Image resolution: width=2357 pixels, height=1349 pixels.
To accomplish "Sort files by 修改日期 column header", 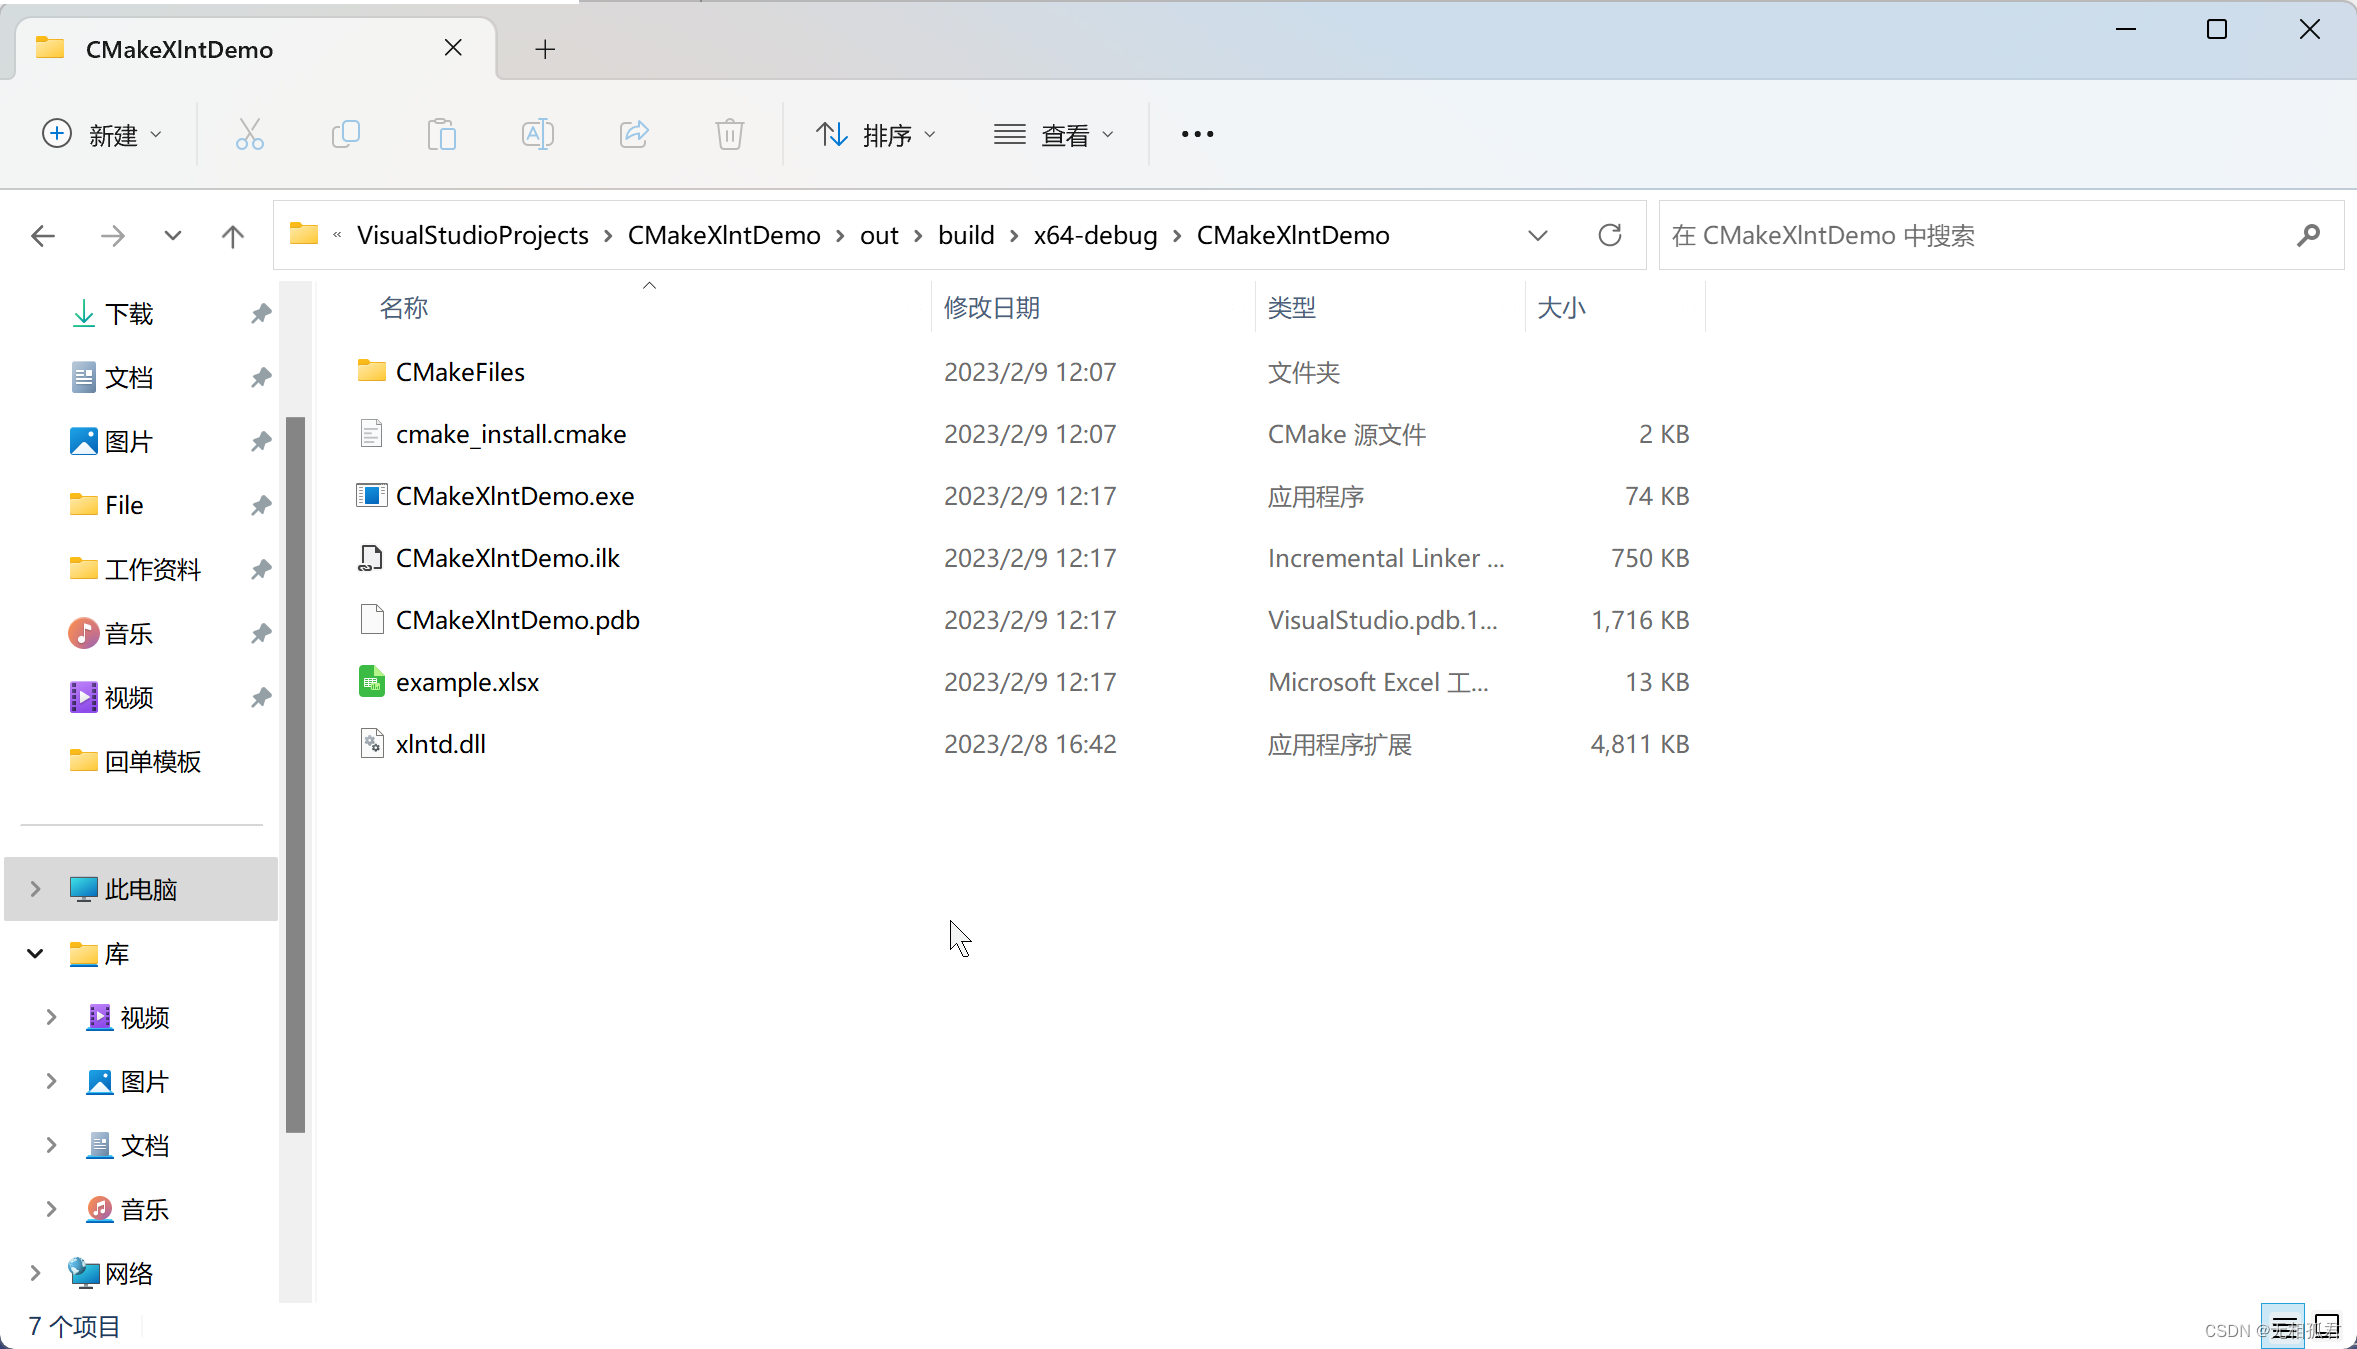I will tap(992, 307).
